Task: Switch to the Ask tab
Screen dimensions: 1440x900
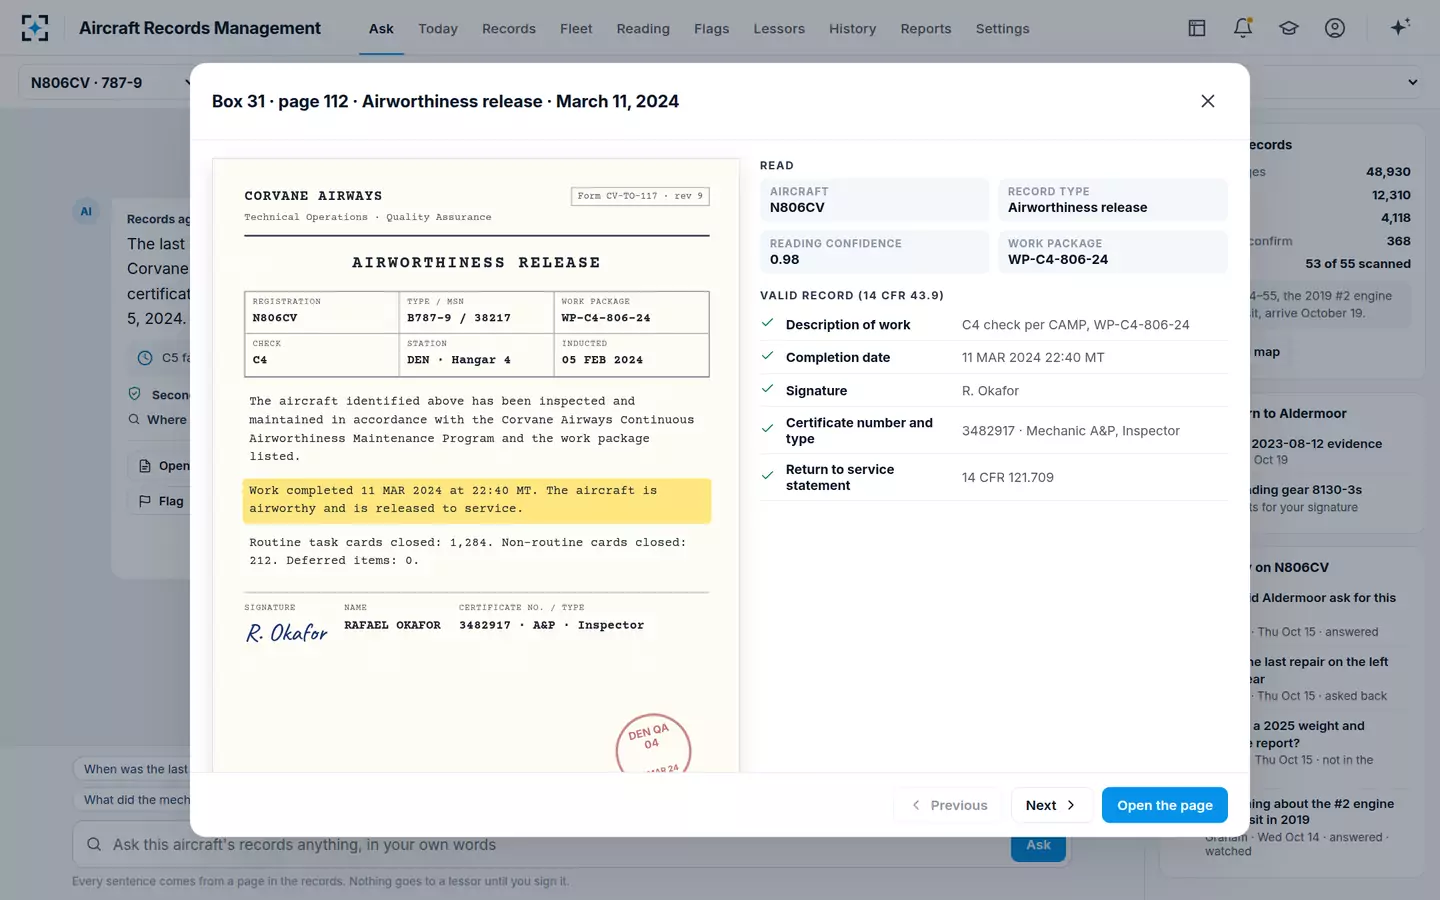Action: pyautogui.click(x=381, y=28)
